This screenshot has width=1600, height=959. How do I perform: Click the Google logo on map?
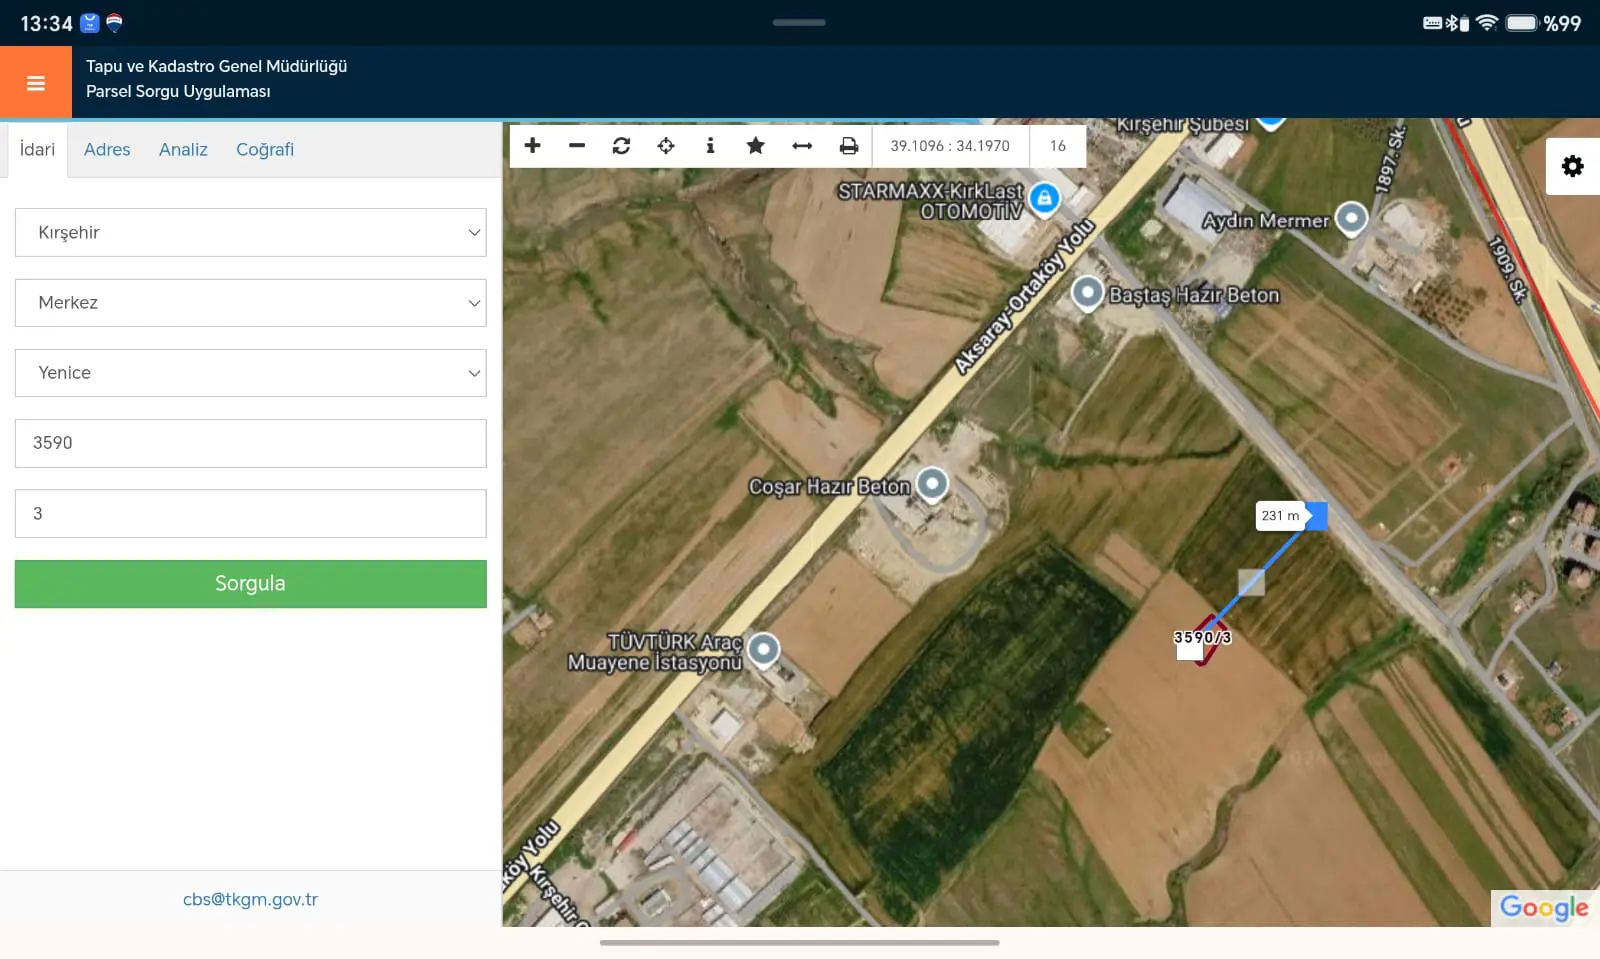pos(1544,908)
